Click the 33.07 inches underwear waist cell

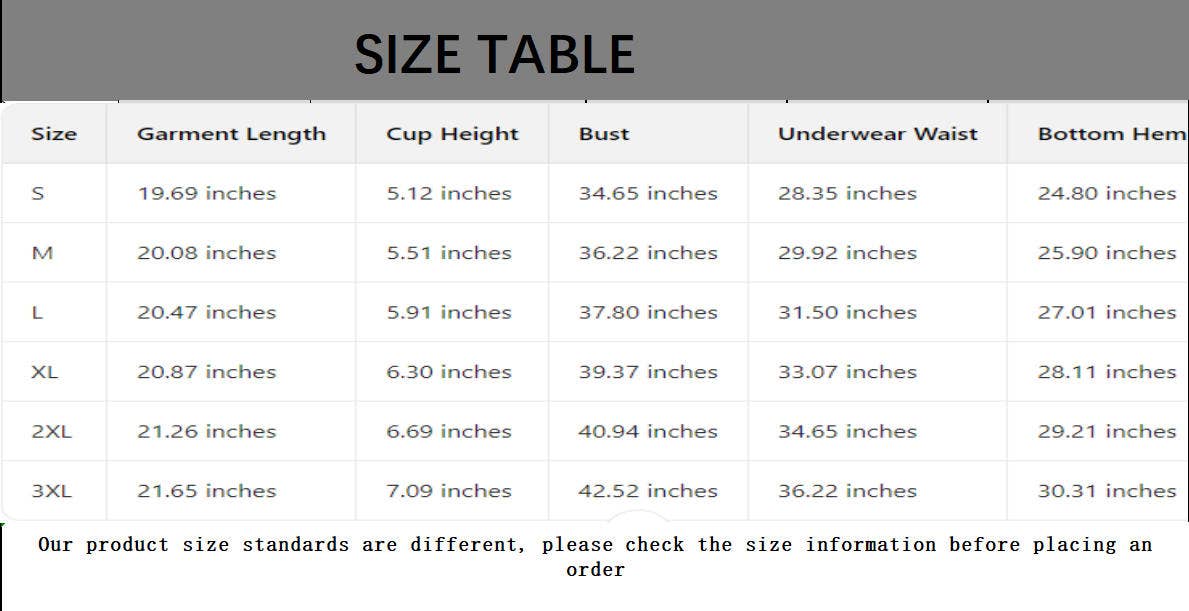coord(847,372)
